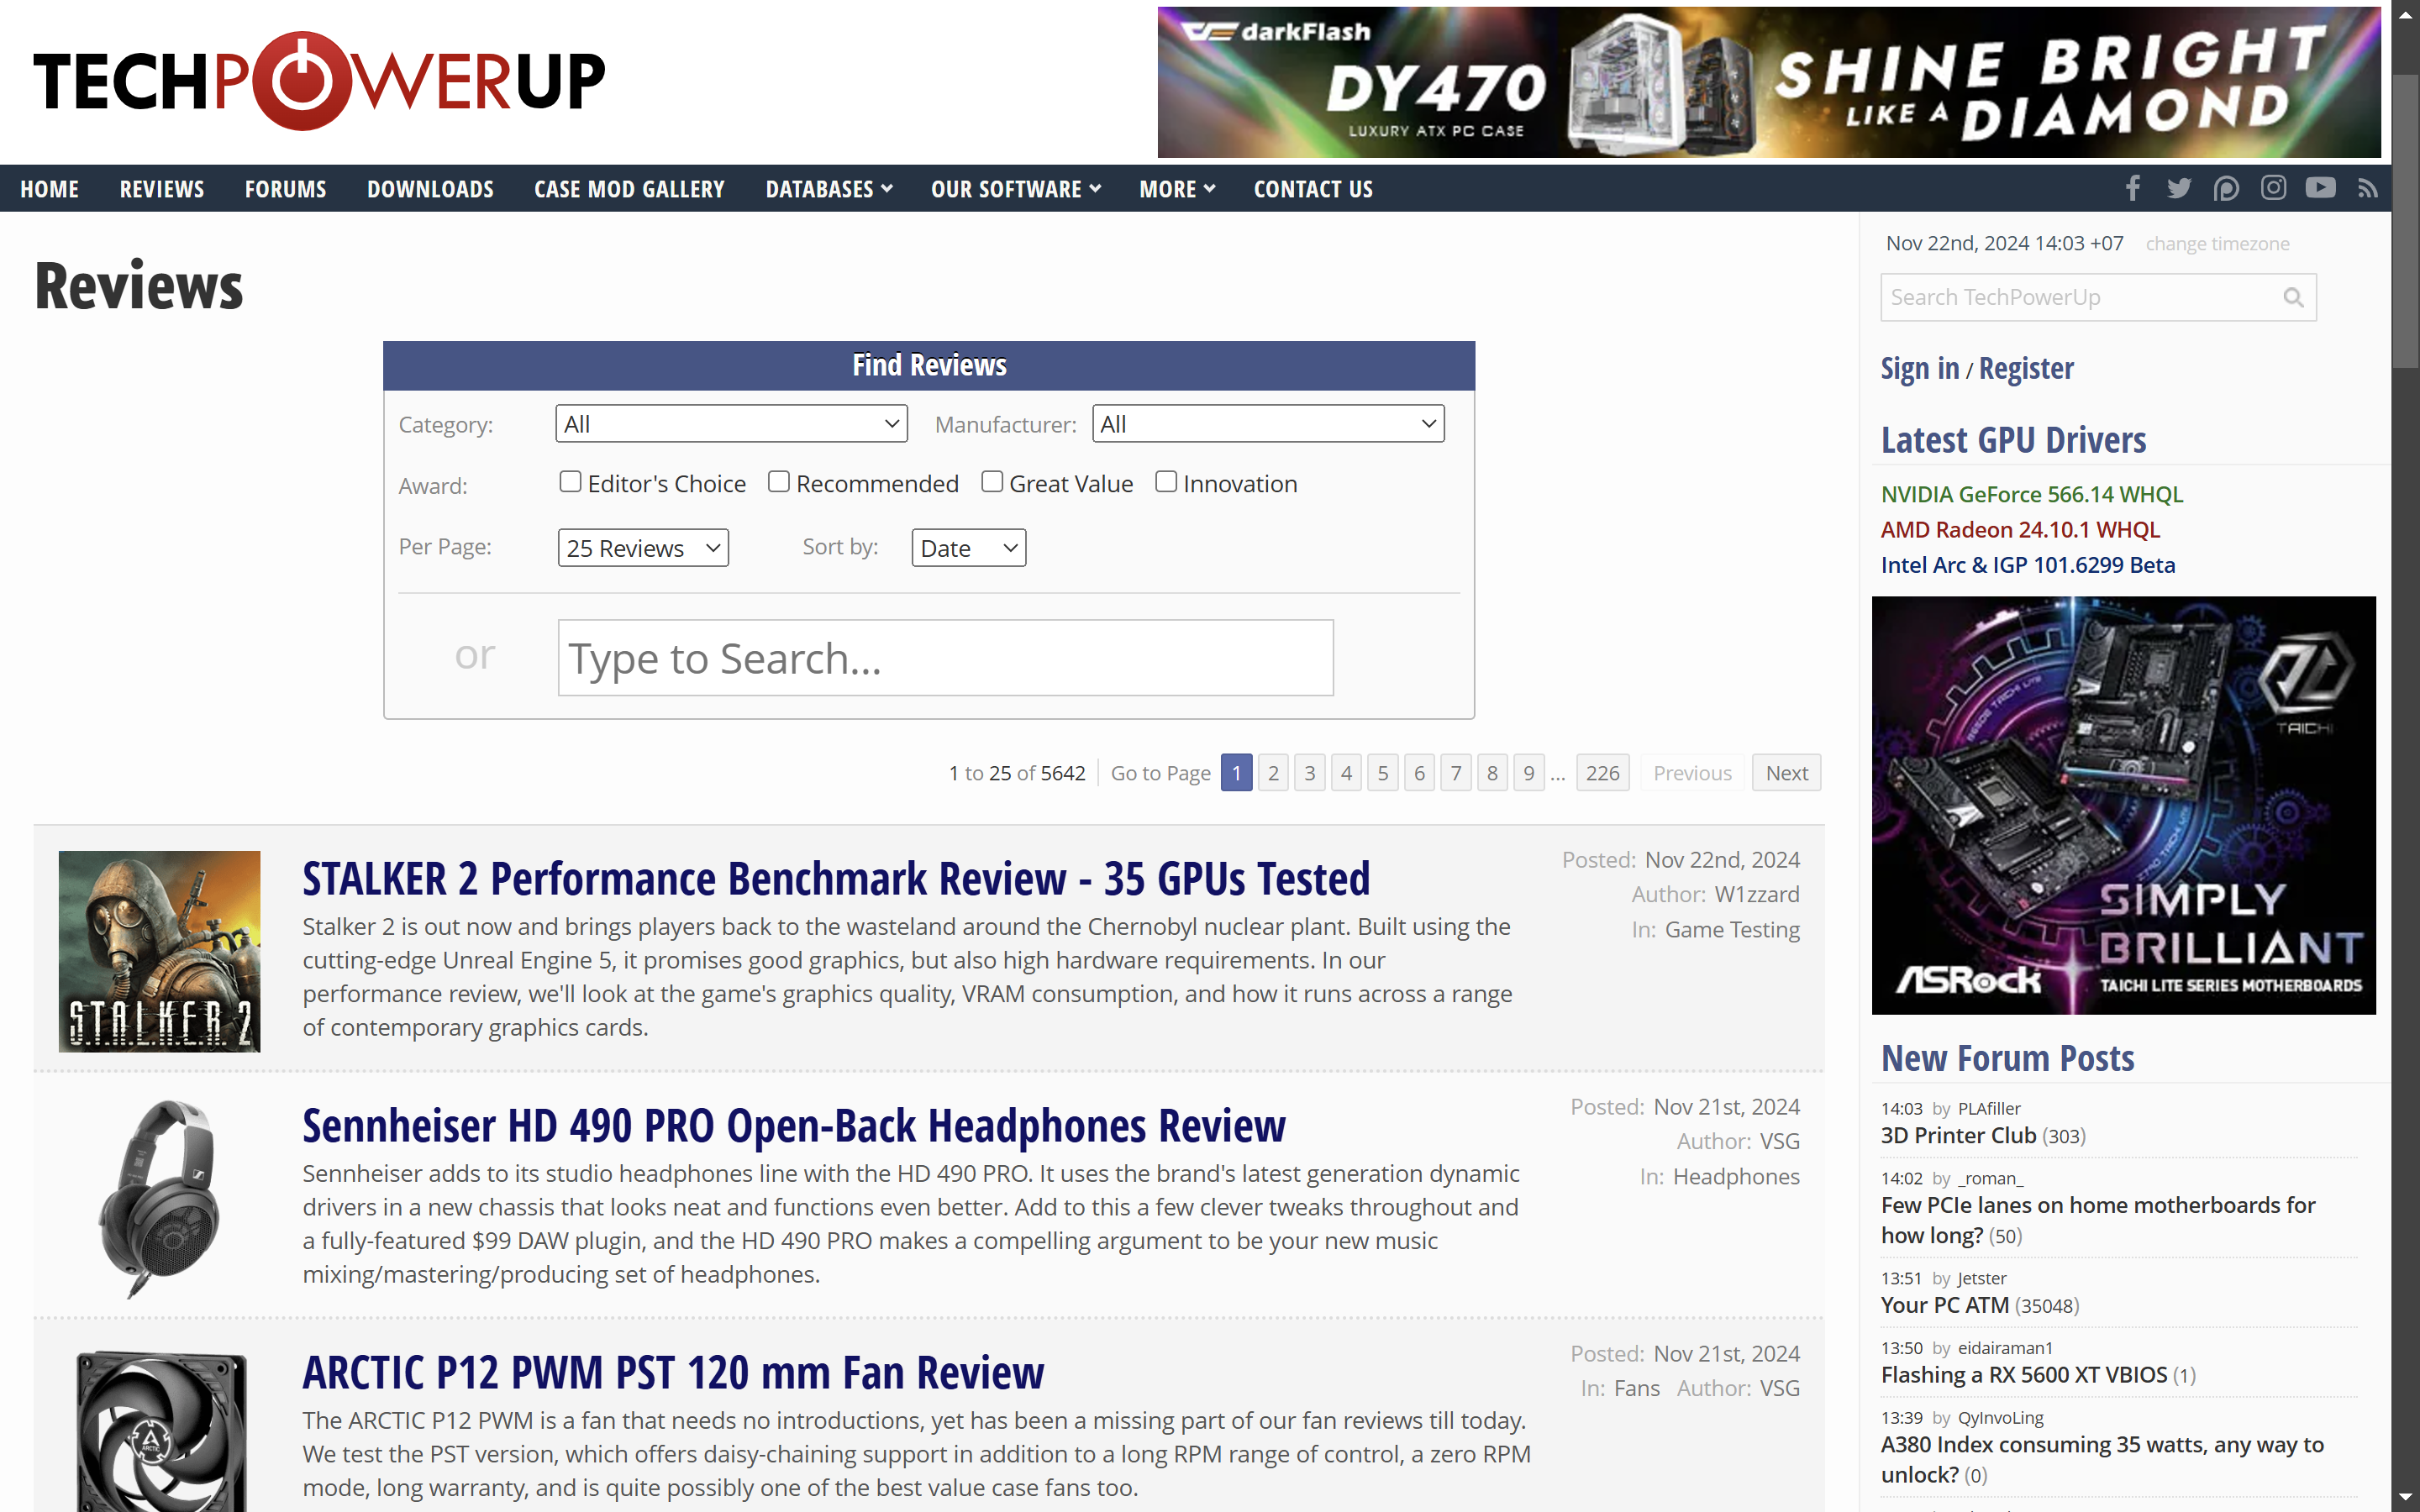The width and height of the screenshot is (2420, 1512).
Task: Click the ASRock Taichi Lite ad
Action: coord(2123,805)
